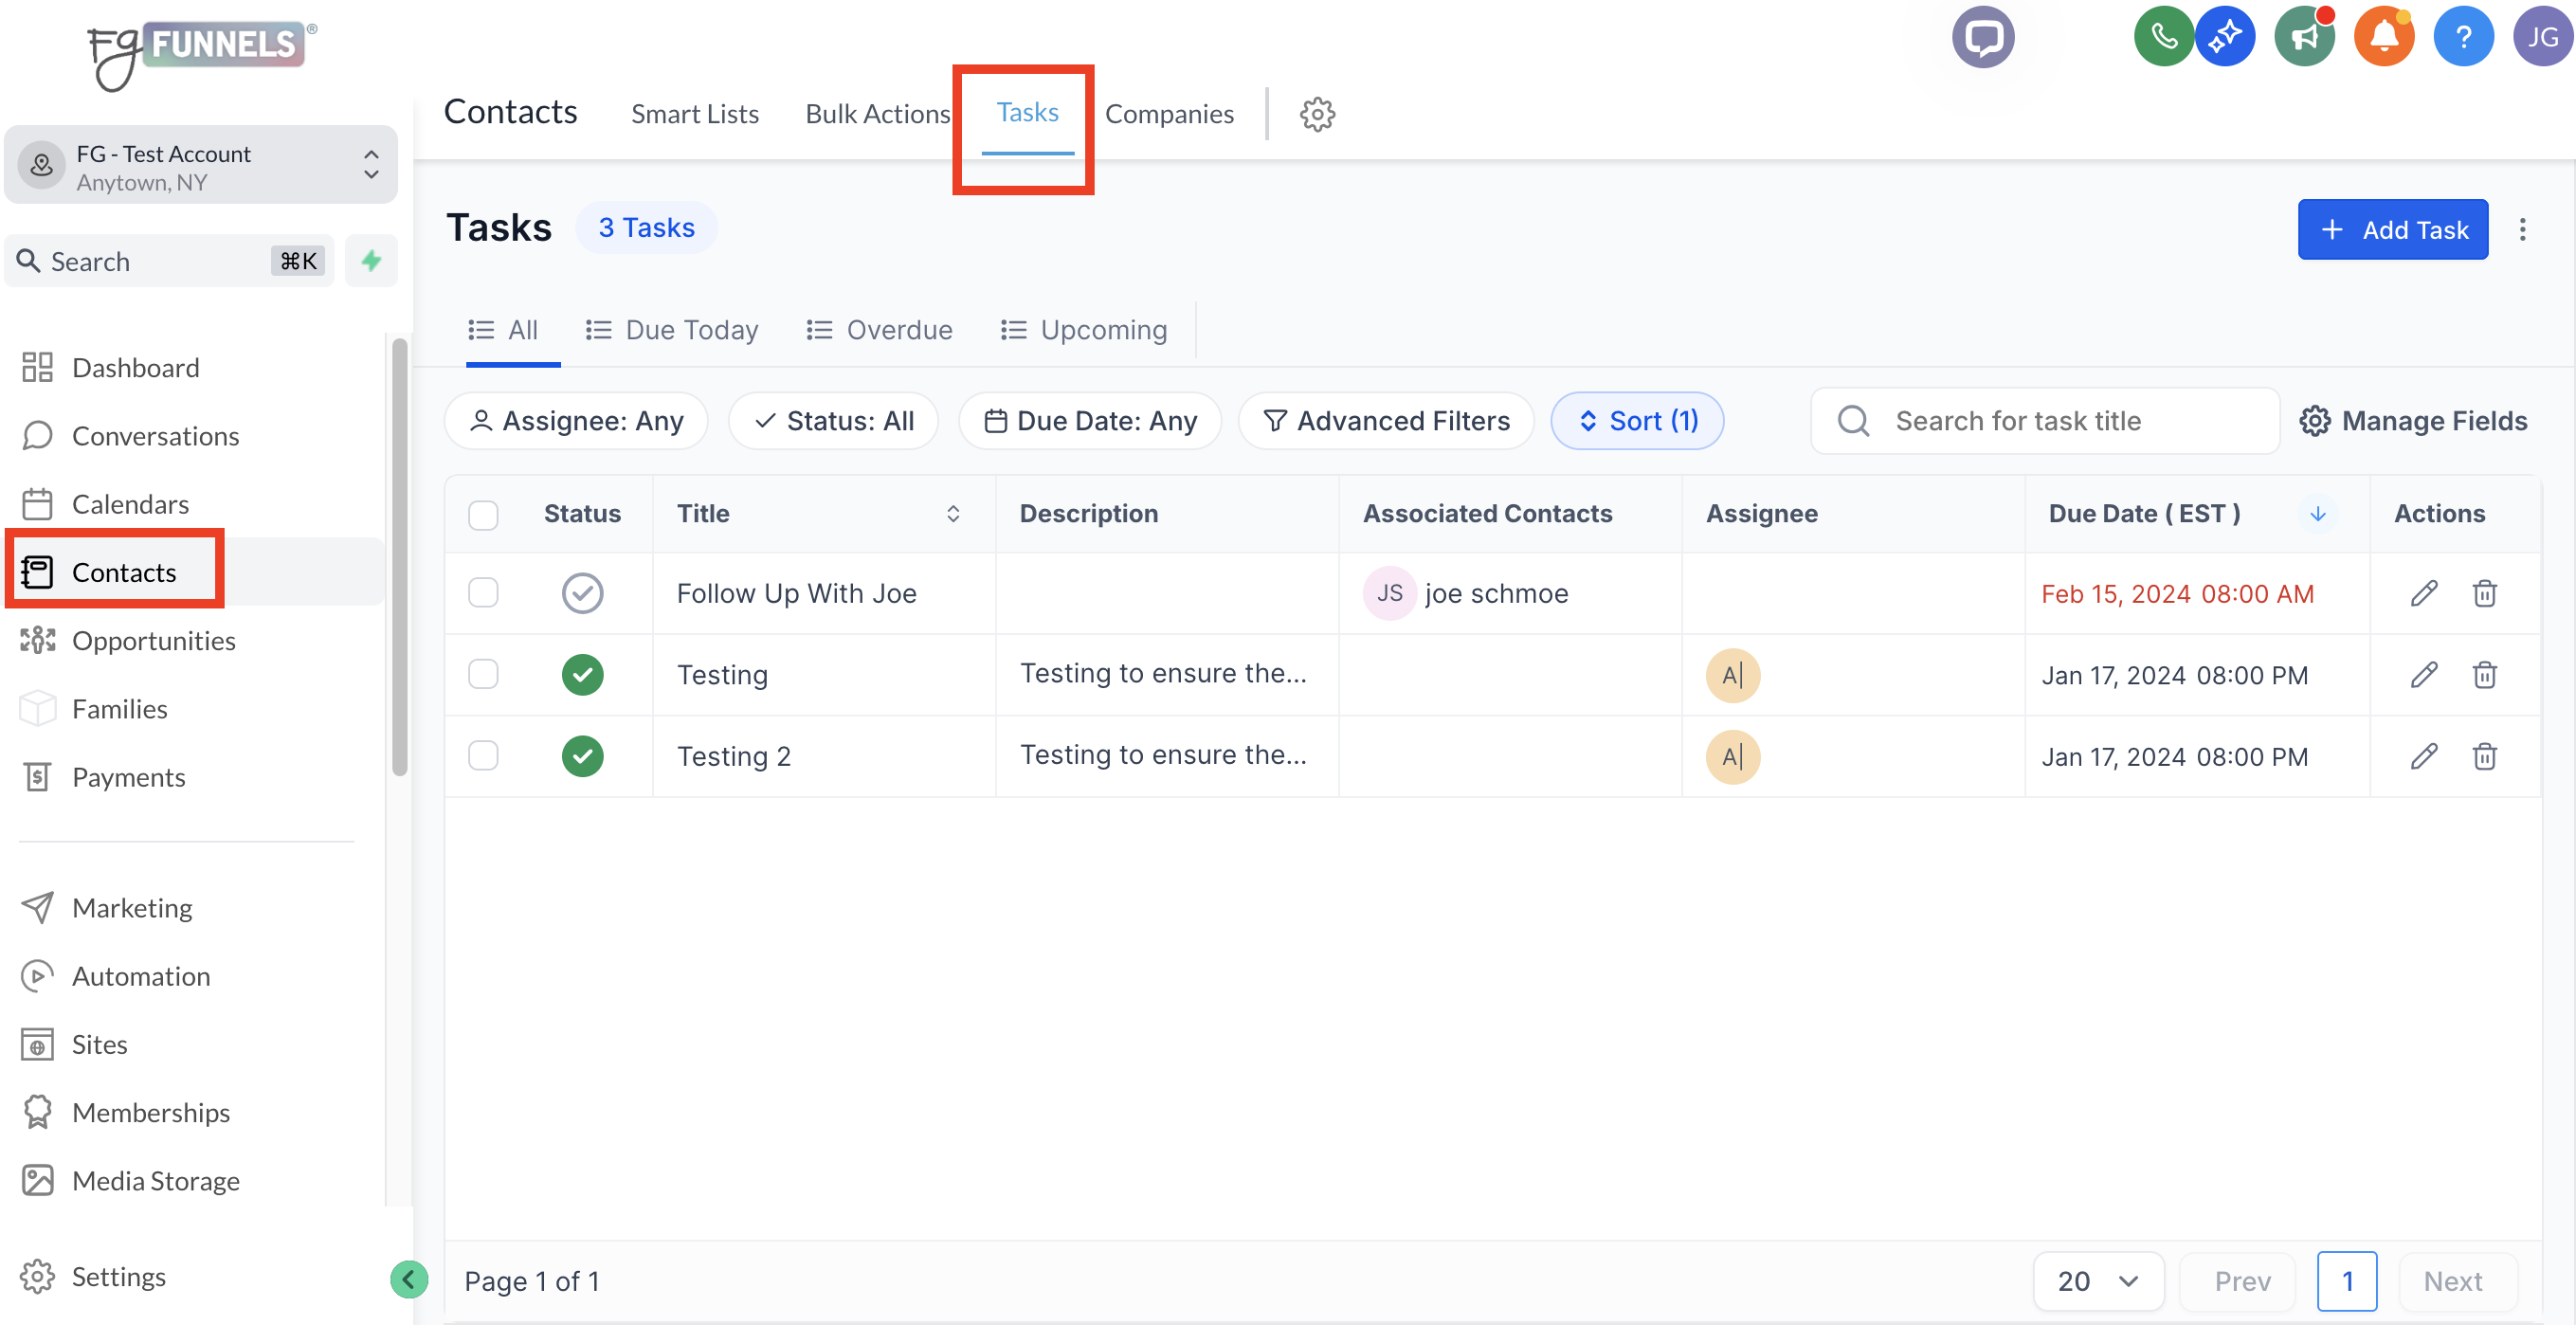The width and height of the screenshot is (2576, 1325).
Task: Click the Add Task button
Action: pyautogui.click(x=2391, y=230)
